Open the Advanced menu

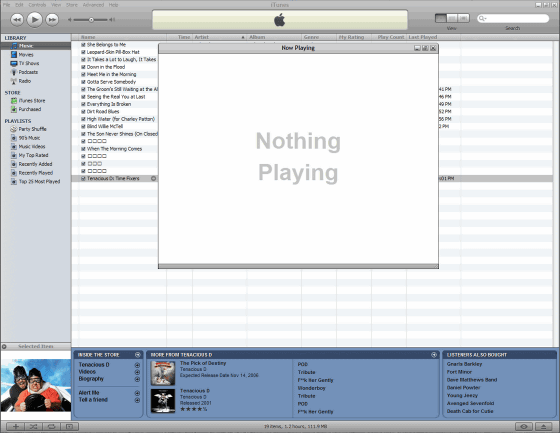tap(93, 5)
